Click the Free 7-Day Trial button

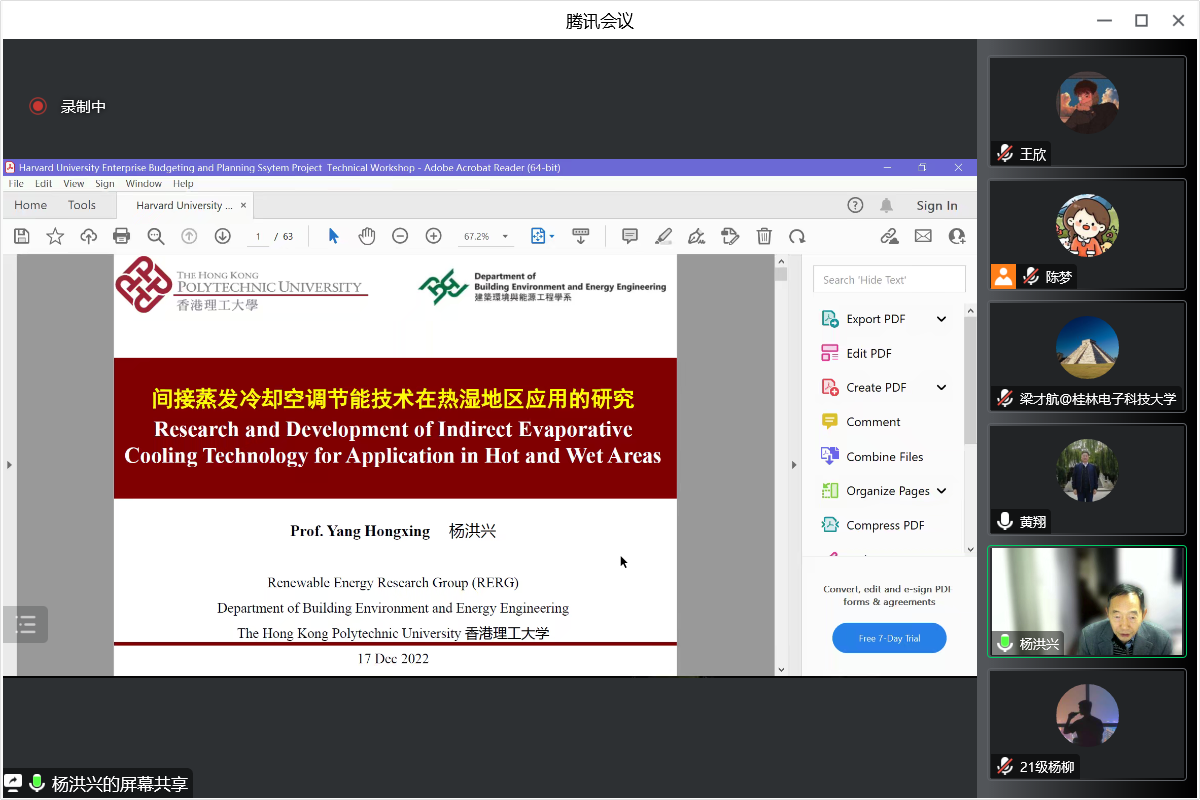889,638
